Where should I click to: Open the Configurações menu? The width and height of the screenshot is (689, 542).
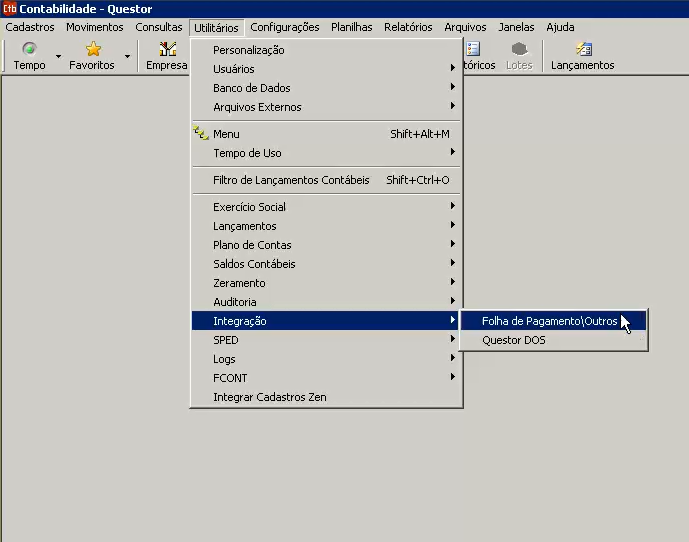[x=285, y=27]
